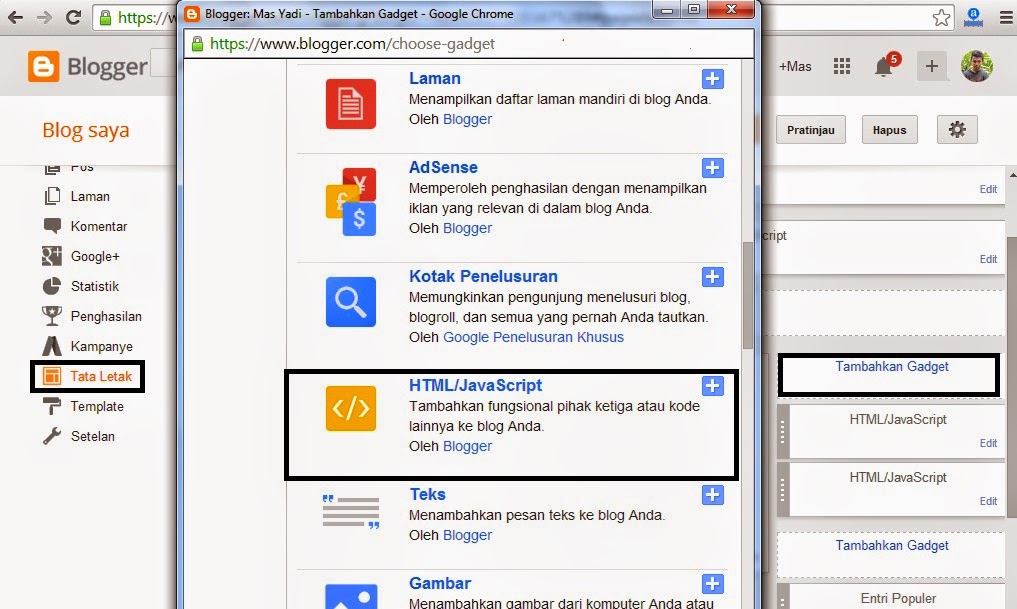The image size is (1017, 609).
Task: Add Kotak Penelusuran gadget with plus button
Action: pos(712,277)
